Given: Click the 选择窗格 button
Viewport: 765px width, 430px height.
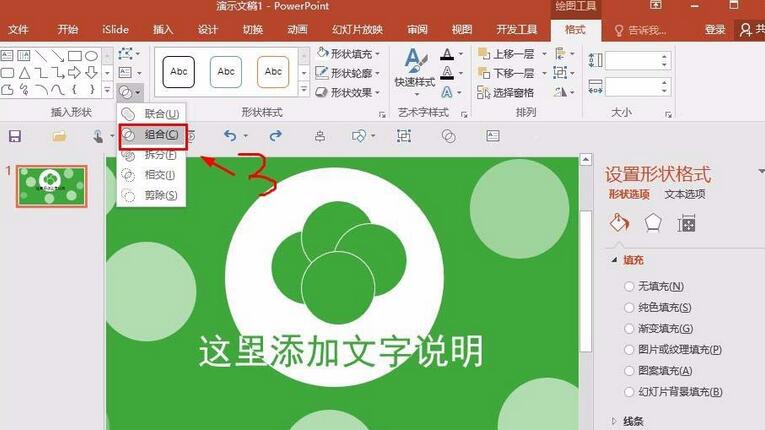Looking at the screenshot, I should point(512,93).
